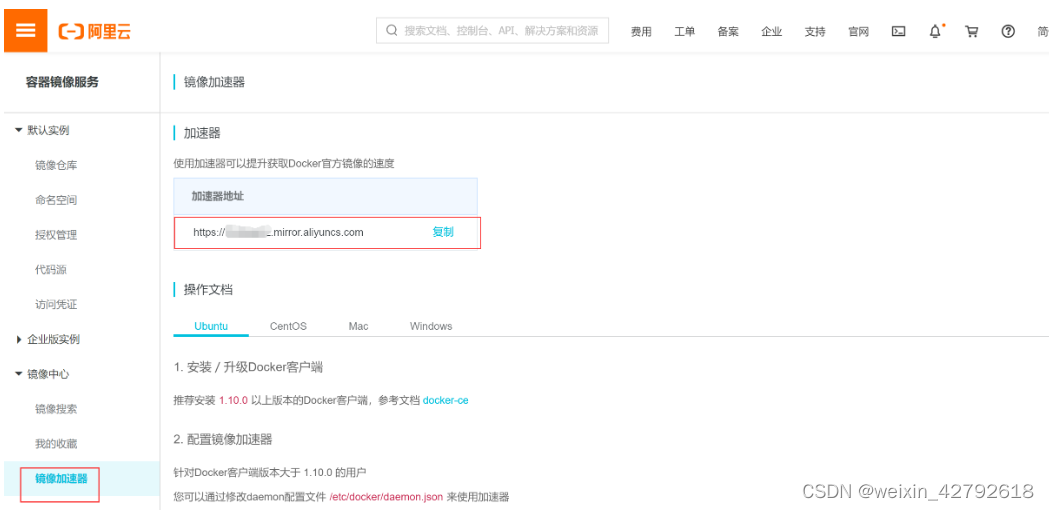Switch to the Mac tab

coord(359,326)
